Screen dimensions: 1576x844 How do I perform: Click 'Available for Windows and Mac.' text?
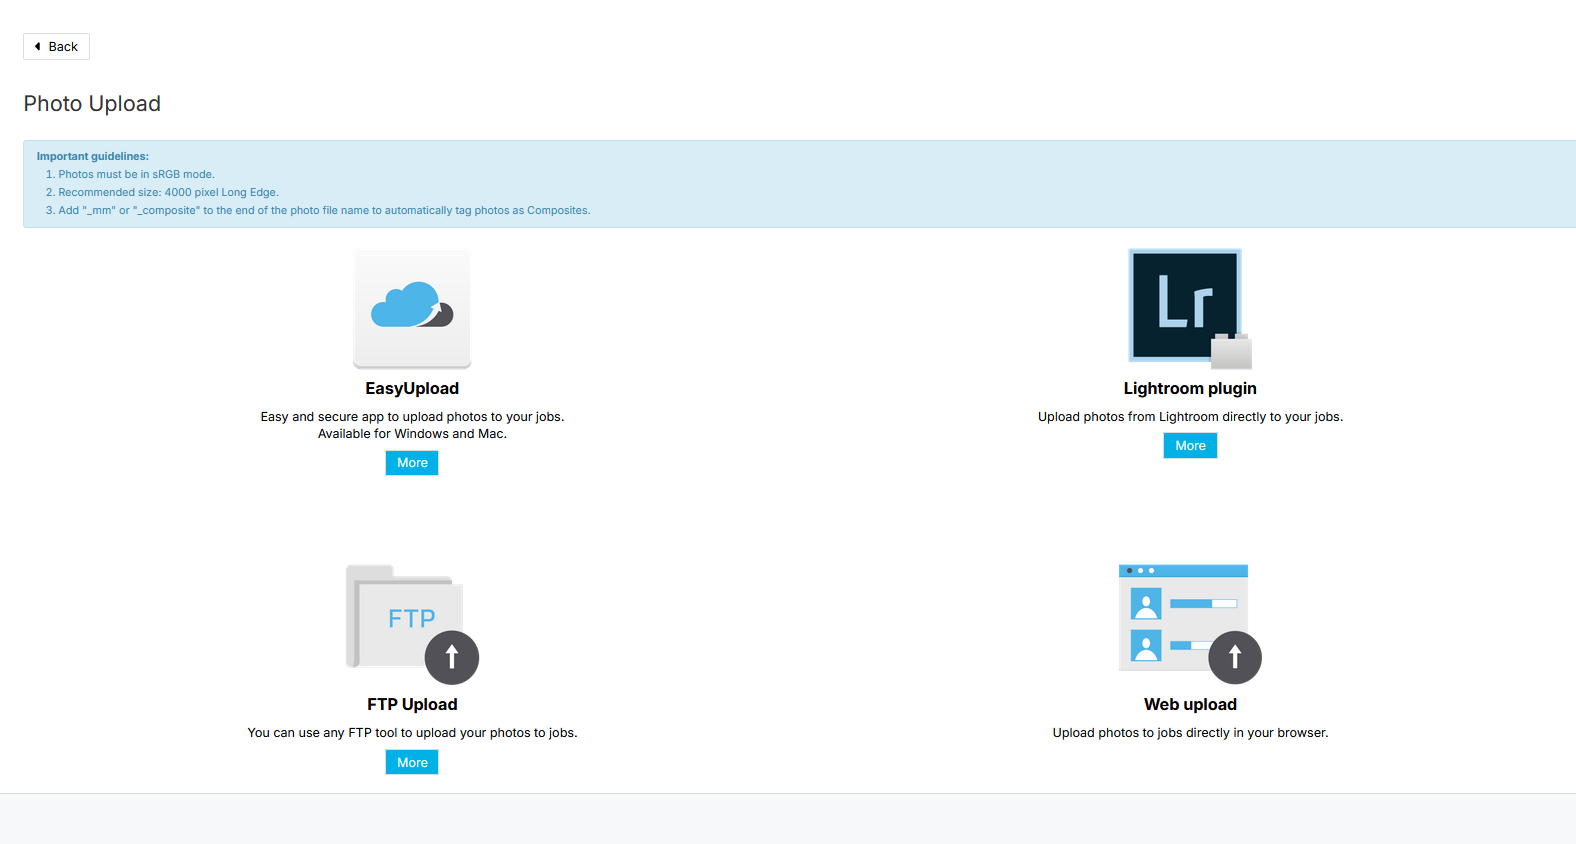click(412, 434)
